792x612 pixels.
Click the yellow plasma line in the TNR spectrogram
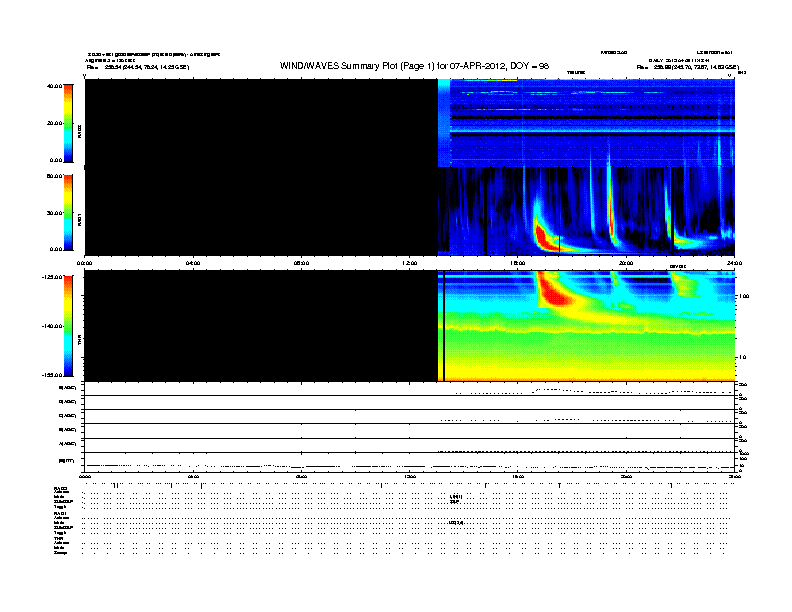tap(586, 331)
